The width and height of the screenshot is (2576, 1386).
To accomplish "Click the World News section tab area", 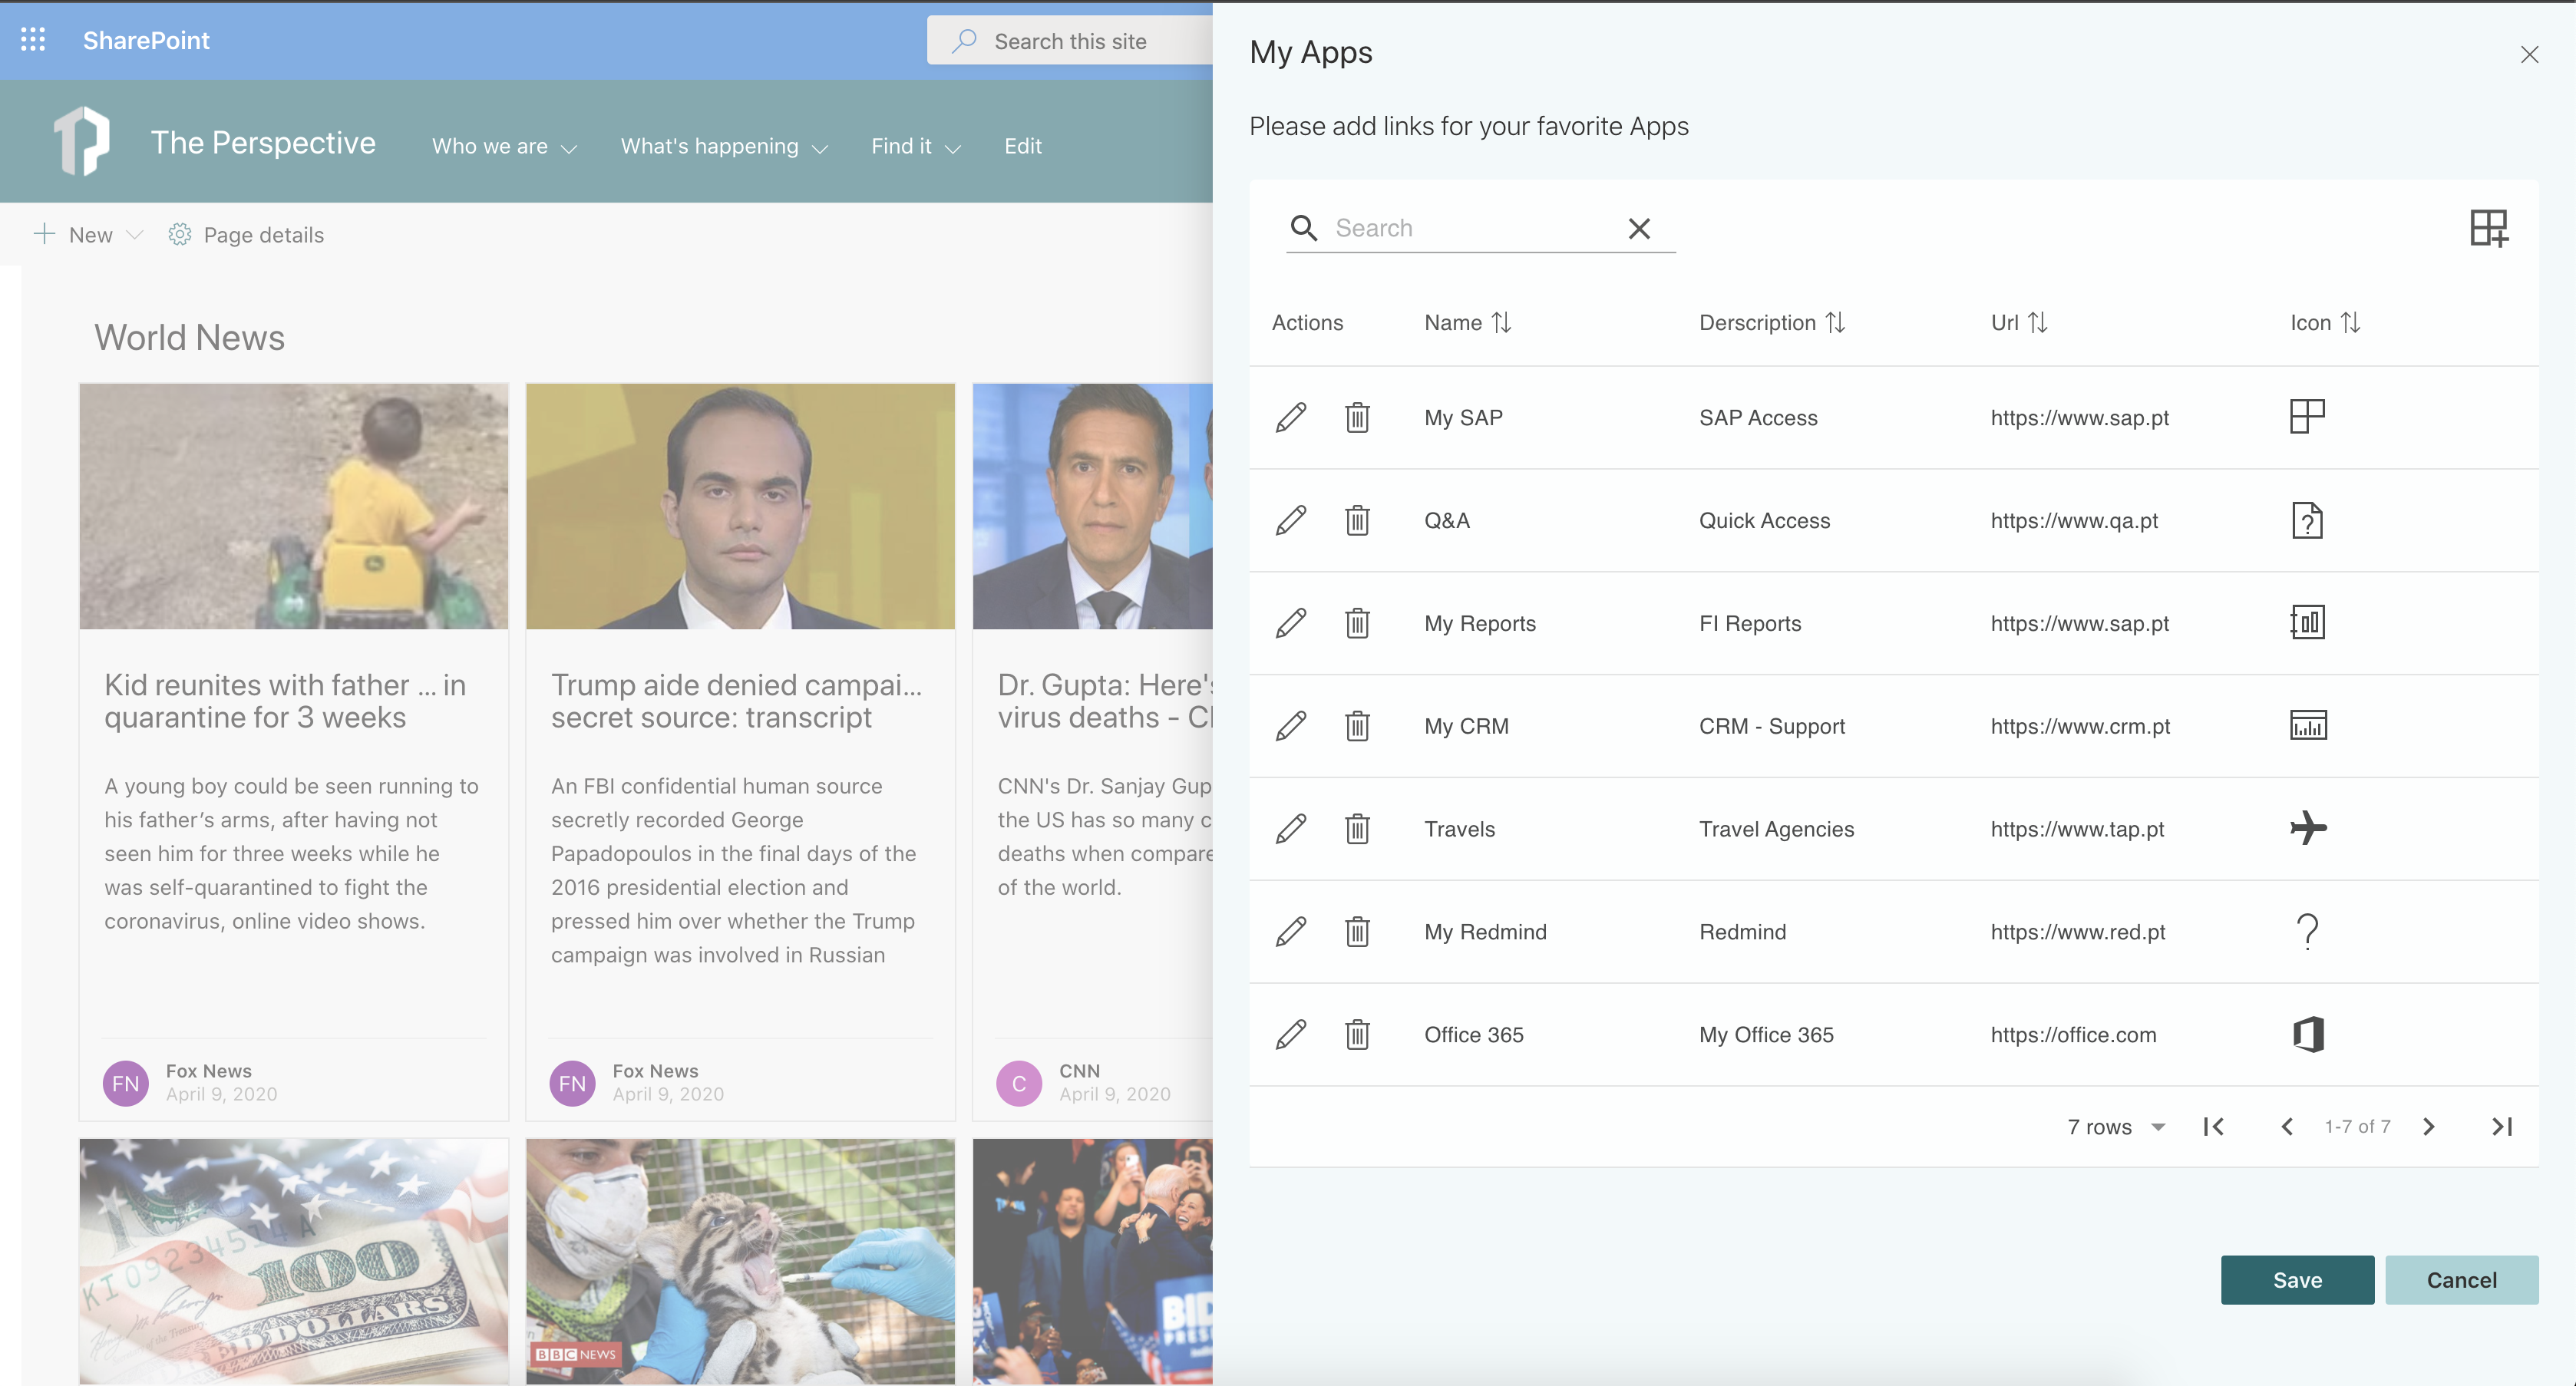I will click(x=190, y=336).
